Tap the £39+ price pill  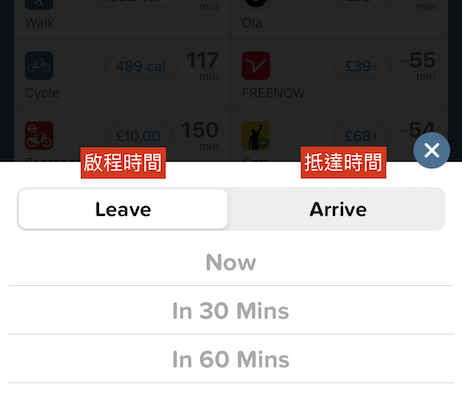362,66
